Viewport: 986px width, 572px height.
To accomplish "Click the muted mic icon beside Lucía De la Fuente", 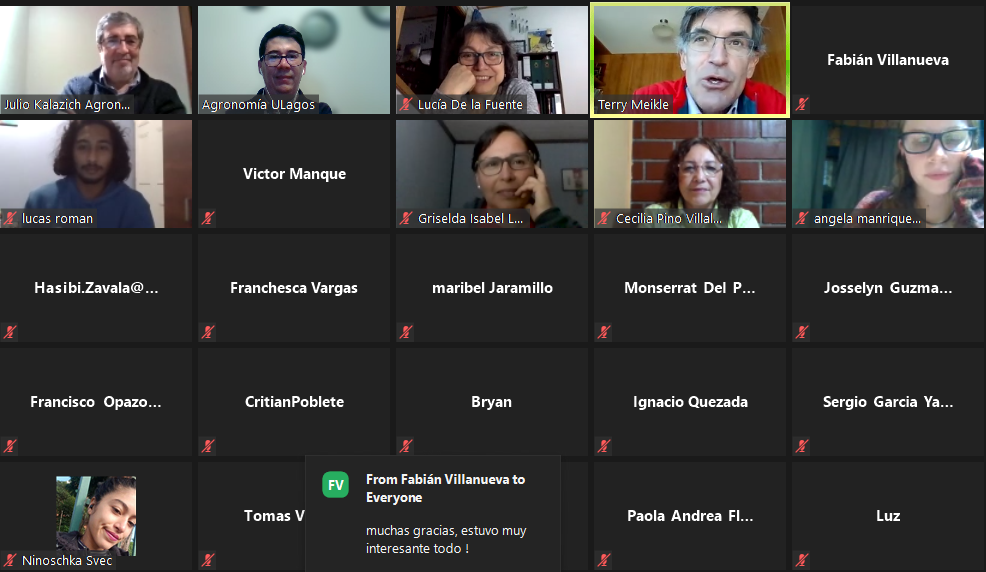I will coord(406,104).
